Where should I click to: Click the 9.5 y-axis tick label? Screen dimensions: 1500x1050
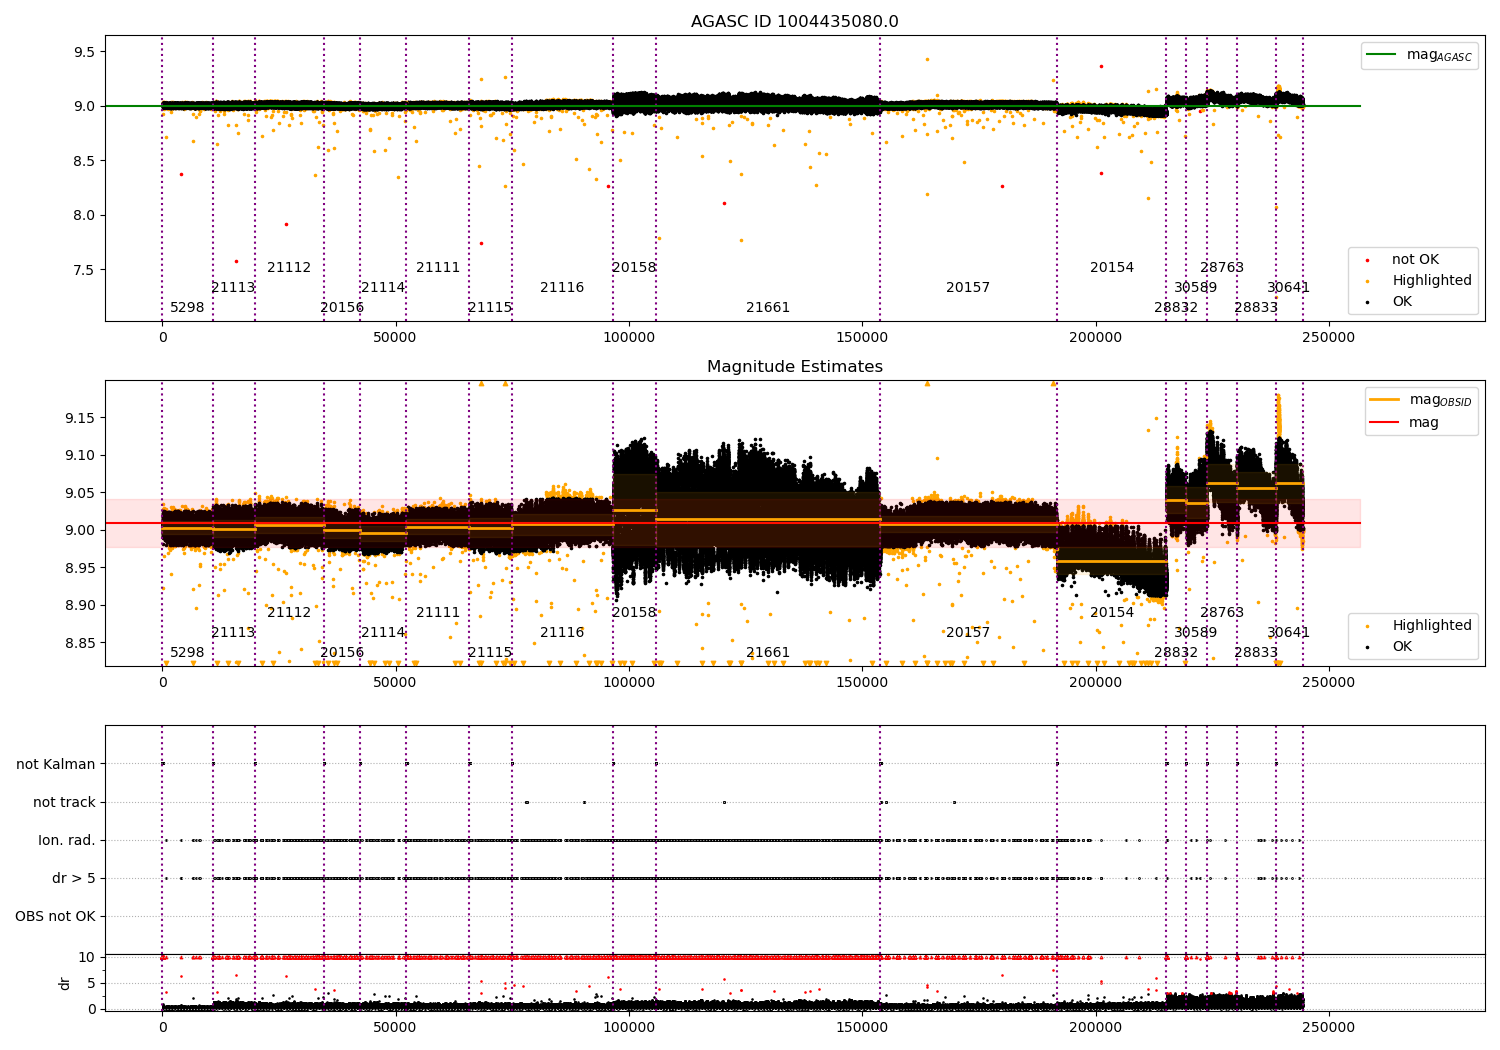coord(85,52)
